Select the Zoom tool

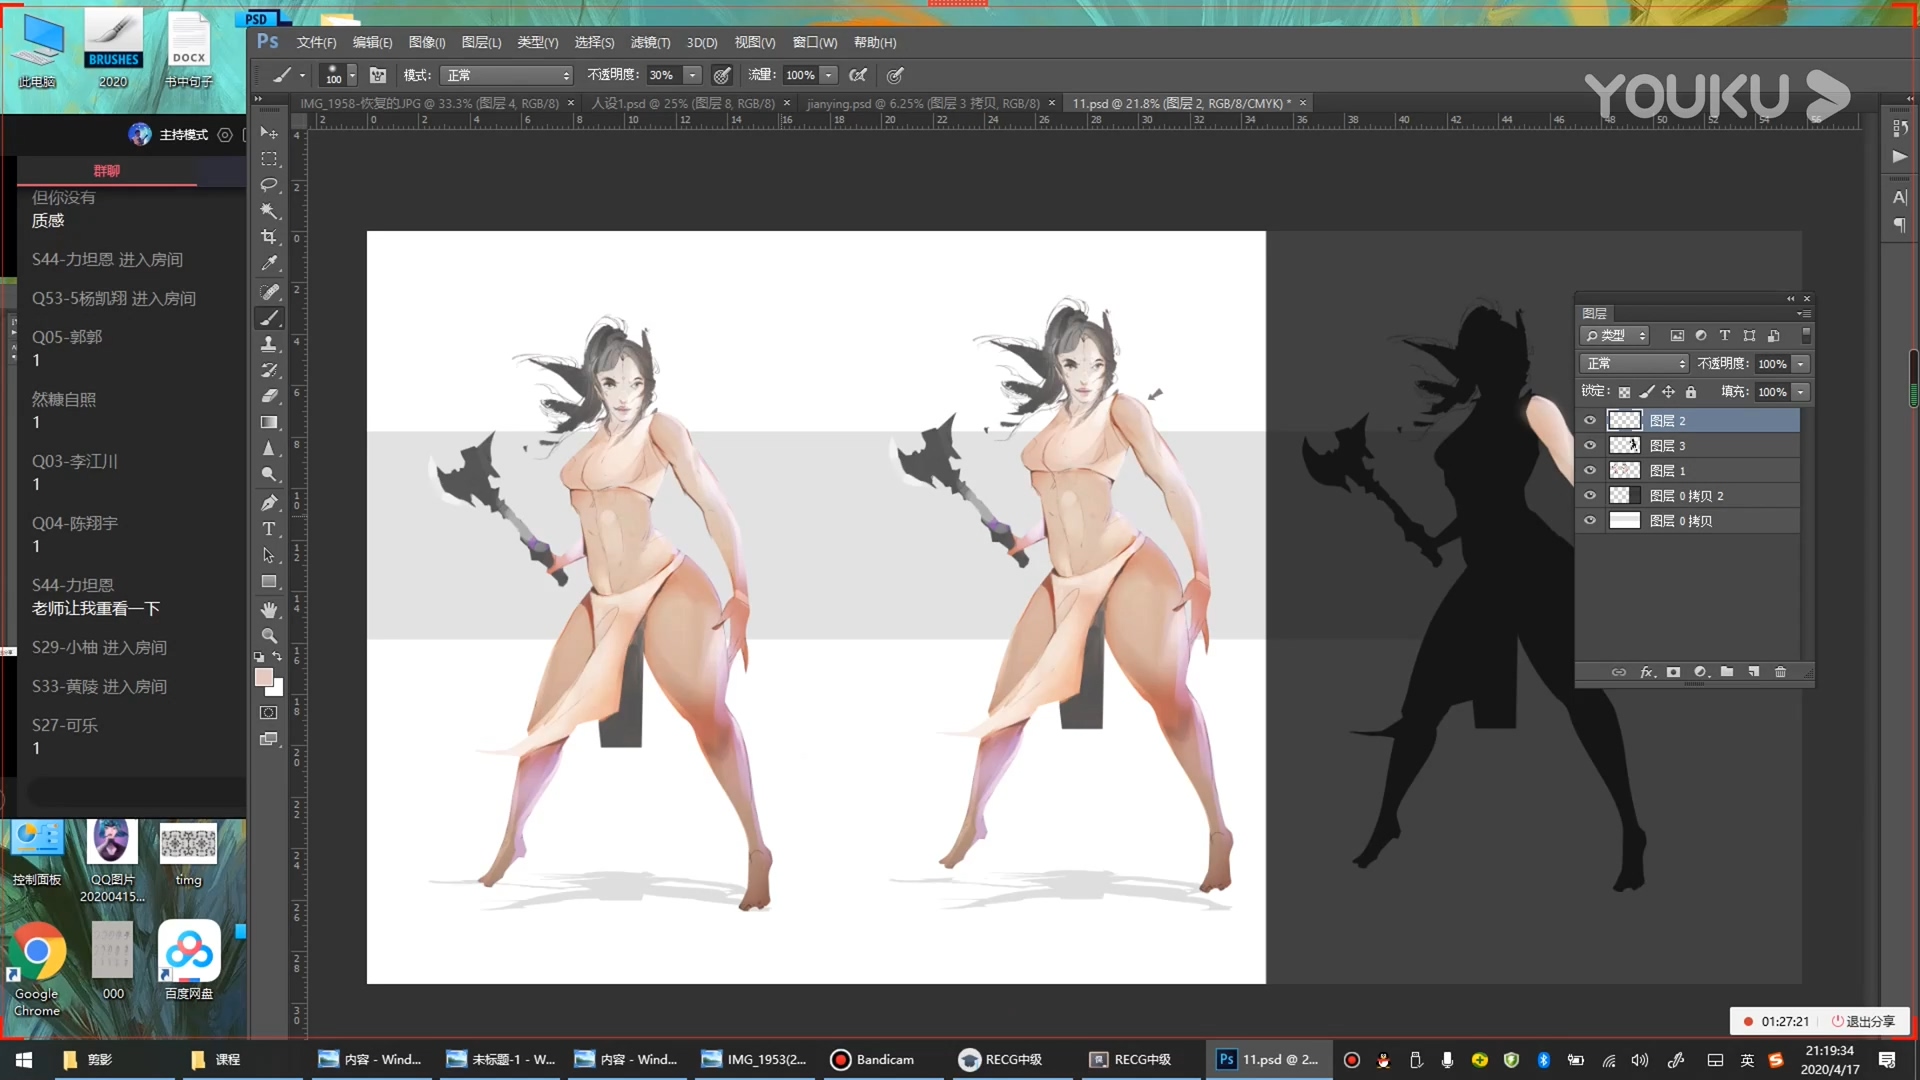click(x=269, y=636)
